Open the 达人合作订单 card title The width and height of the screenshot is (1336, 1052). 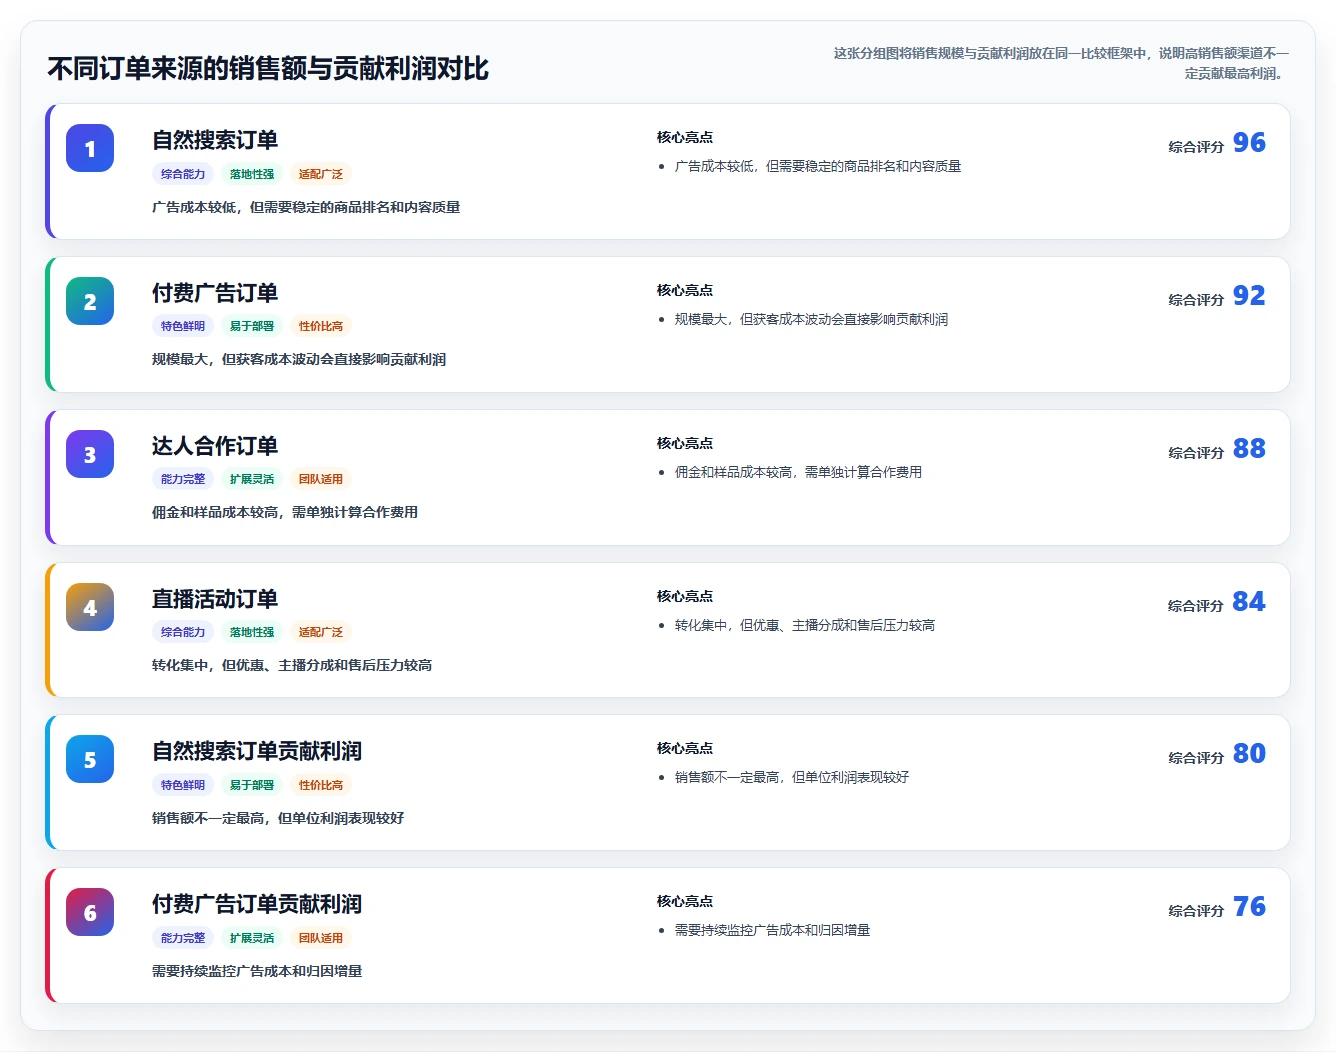click(215, 446)
